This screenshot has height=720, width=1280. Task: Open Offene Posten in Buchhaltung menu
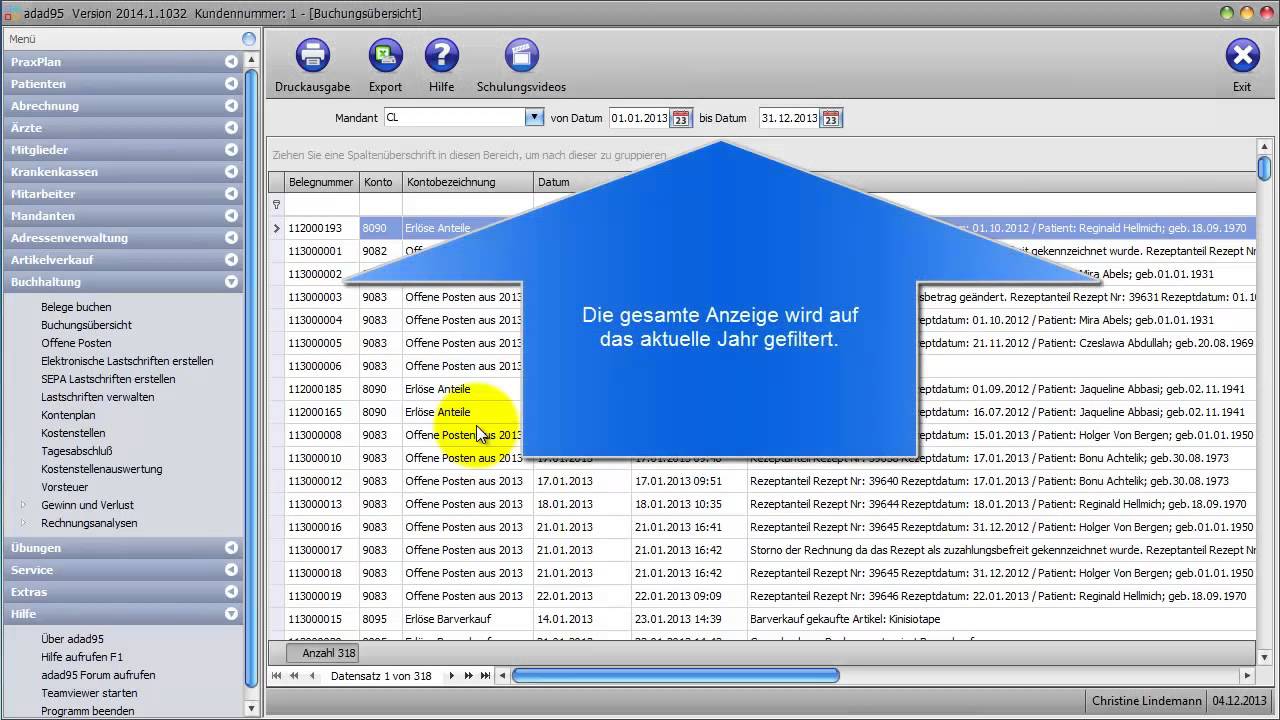point(76,343)
